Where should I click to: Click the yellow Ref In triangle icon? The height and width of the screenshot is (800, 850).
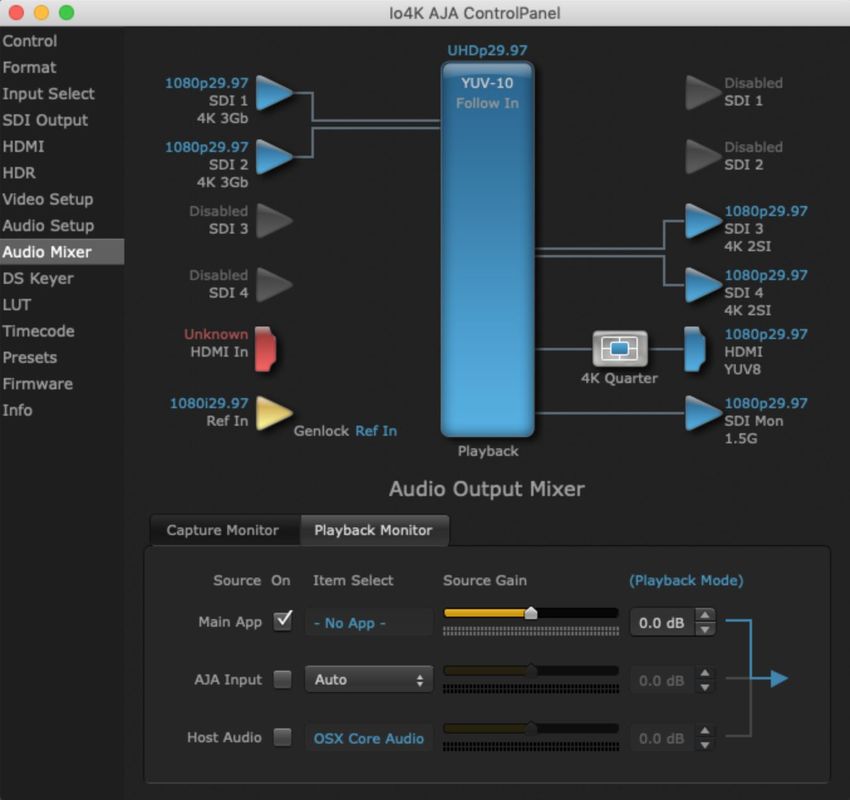(274, 413)
